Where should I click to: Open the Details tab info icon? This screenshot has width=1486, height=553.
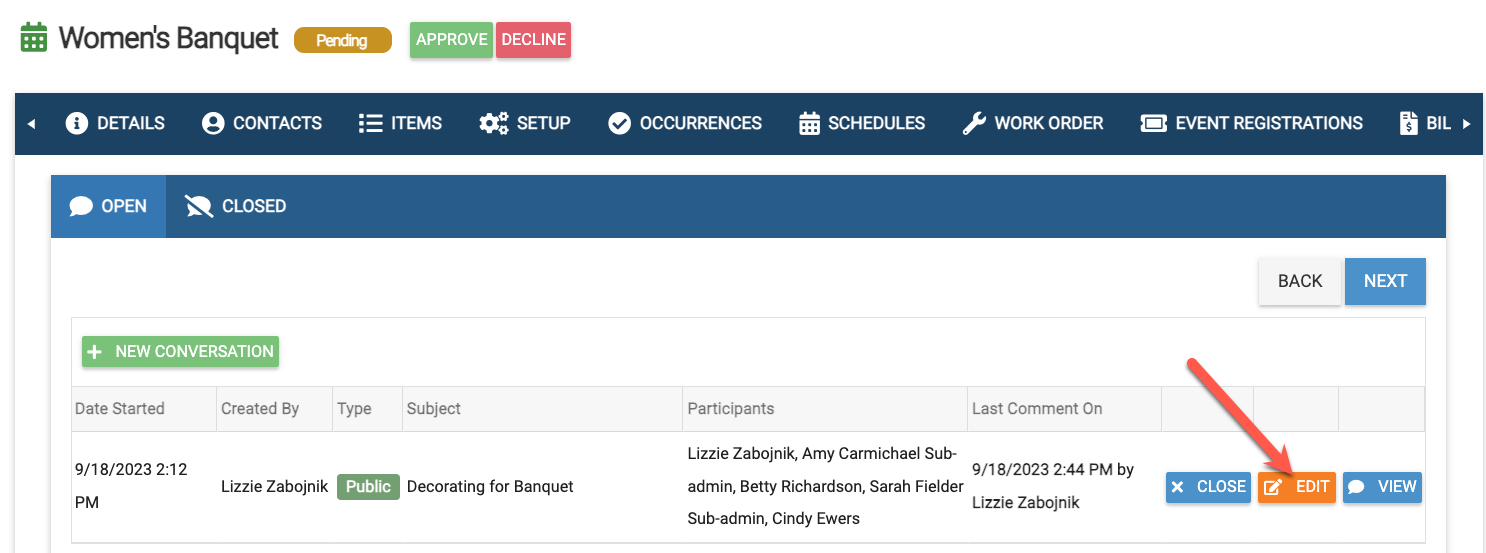(x=76, y=123)
